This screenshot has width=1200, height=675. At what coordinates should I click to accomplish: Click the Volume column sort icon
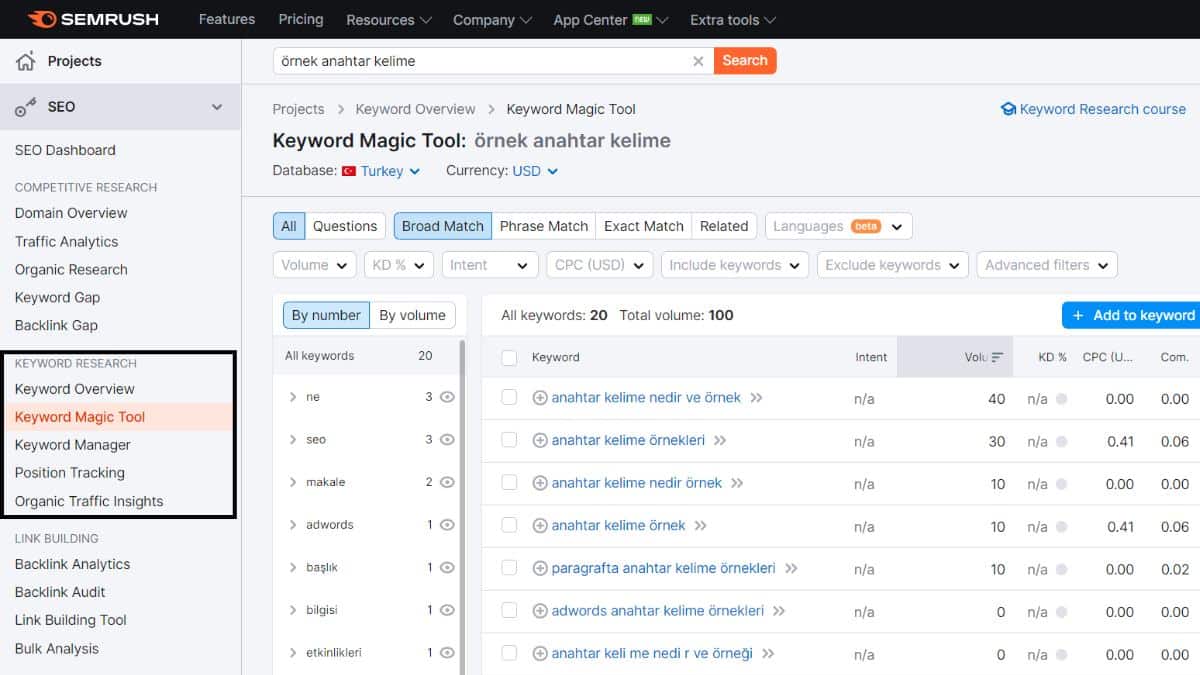997,357
